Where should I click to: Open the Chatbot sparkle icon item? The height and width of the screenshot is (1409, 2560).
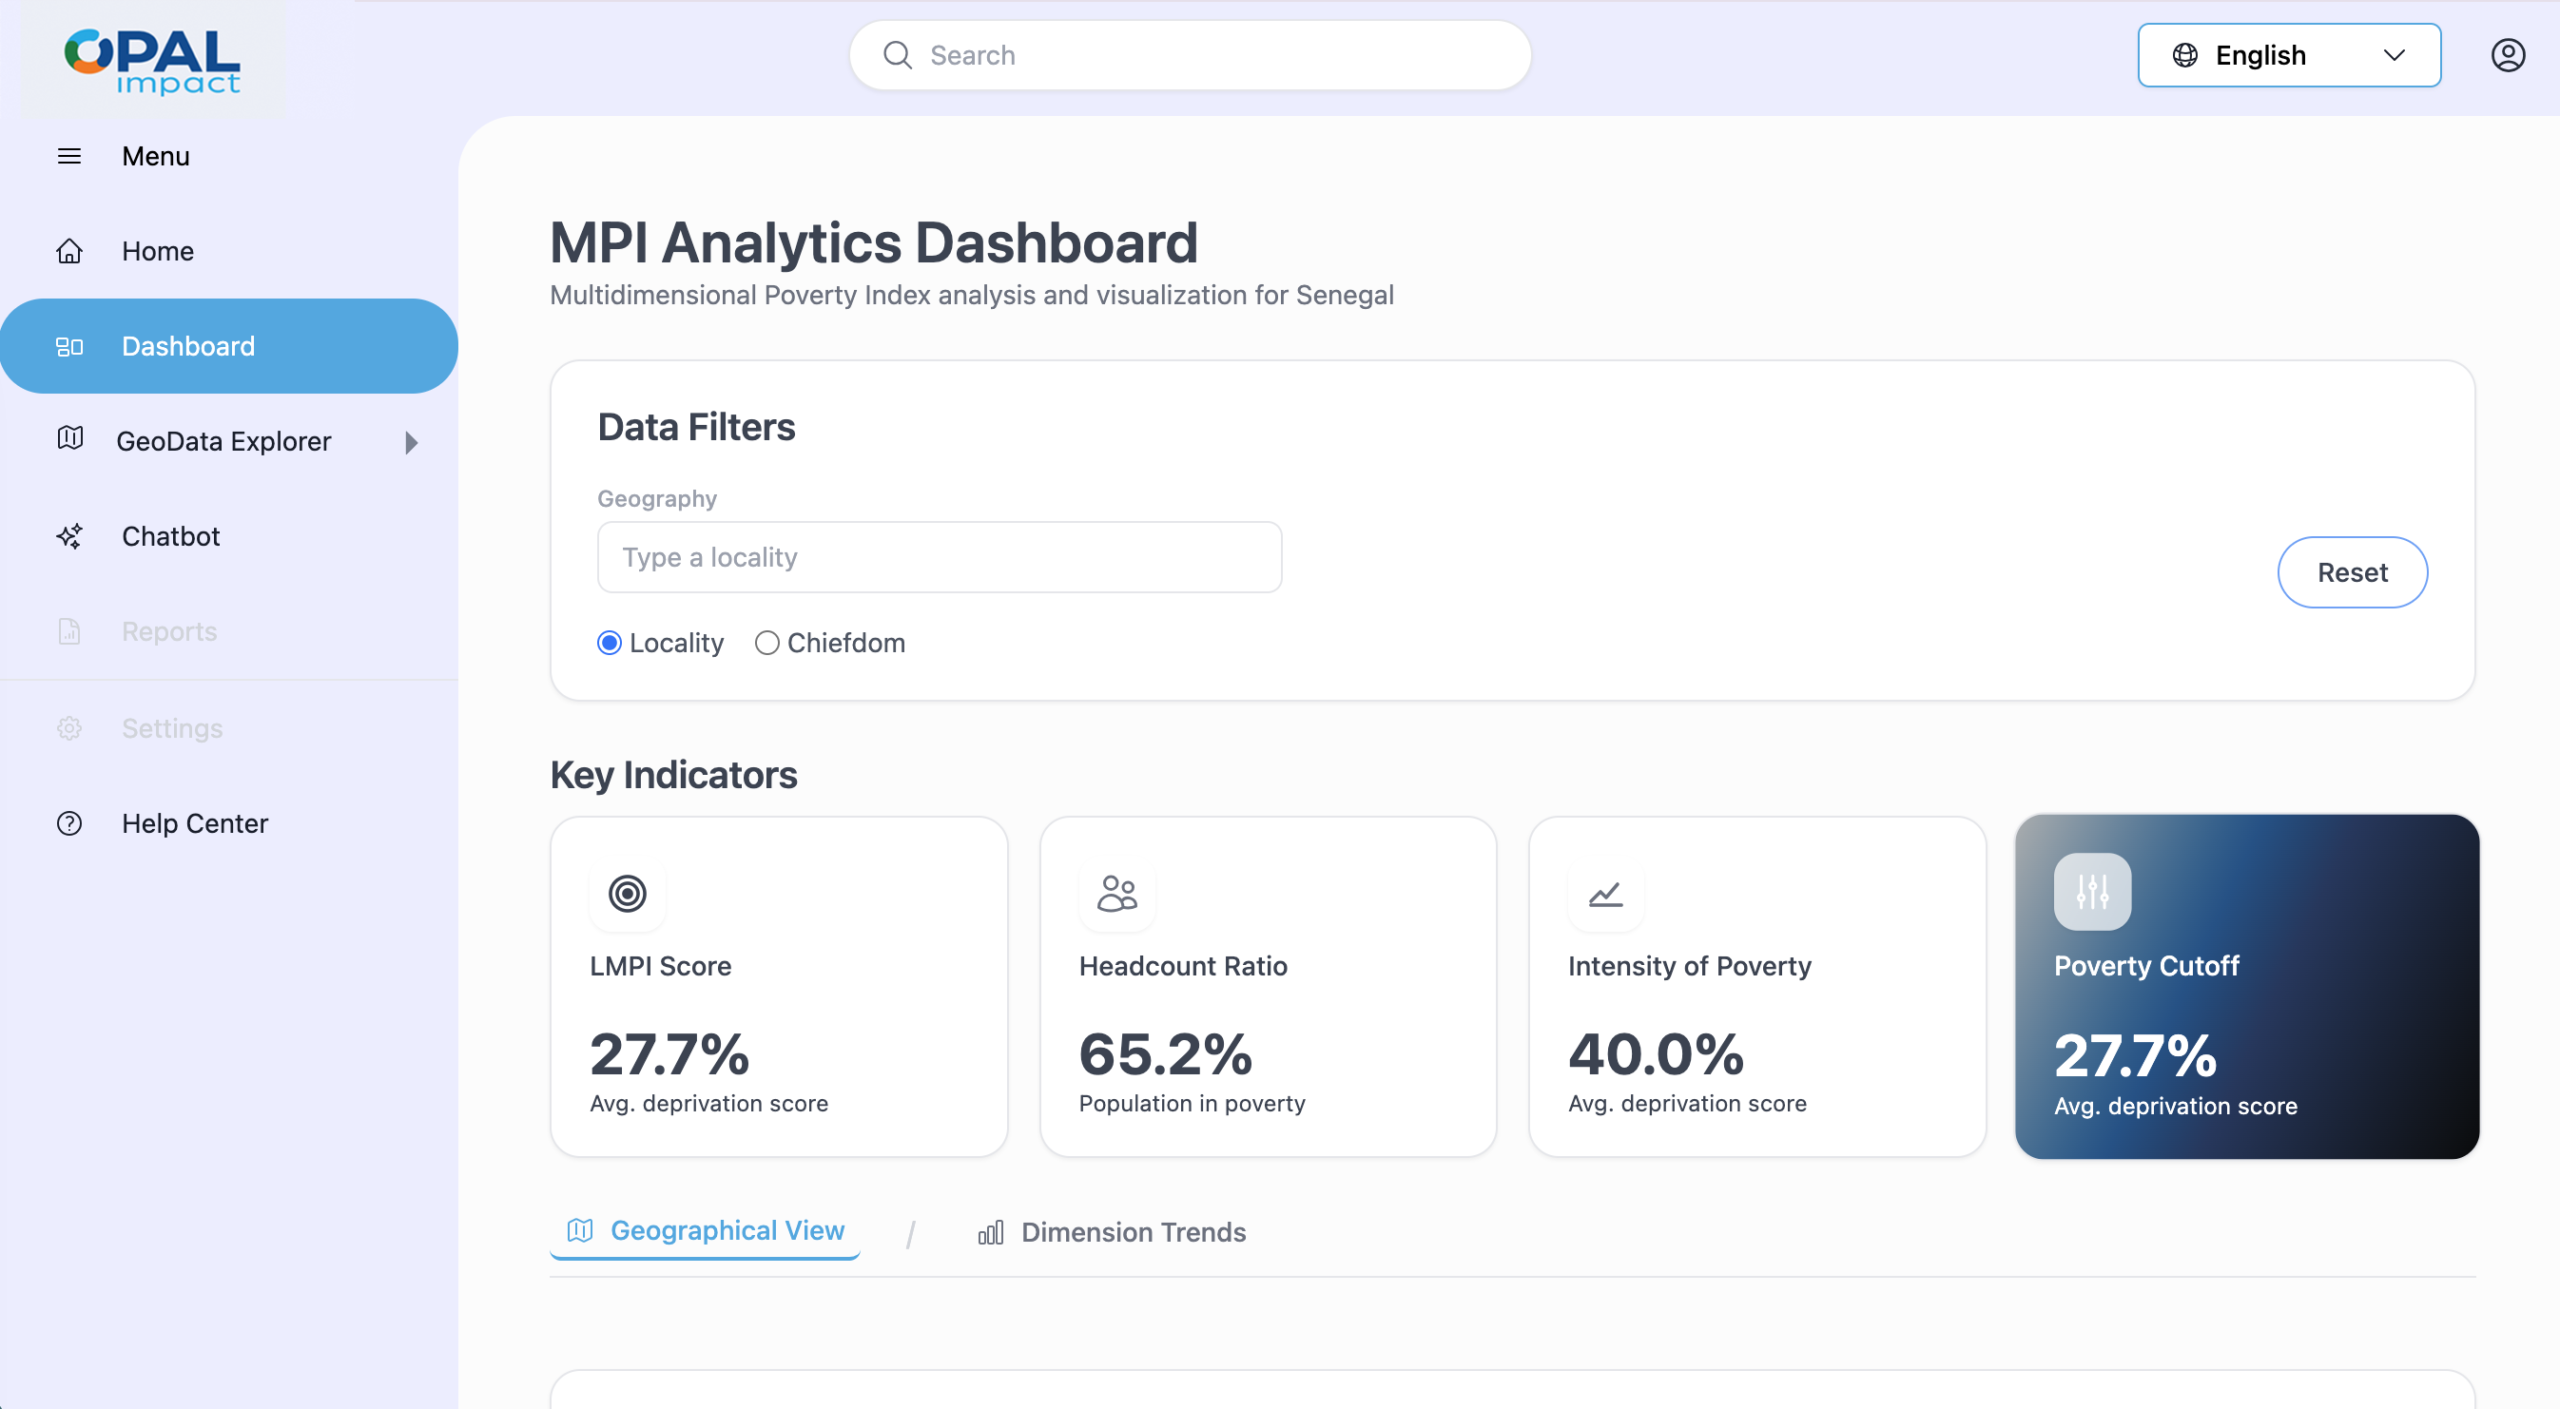point(69,536)
